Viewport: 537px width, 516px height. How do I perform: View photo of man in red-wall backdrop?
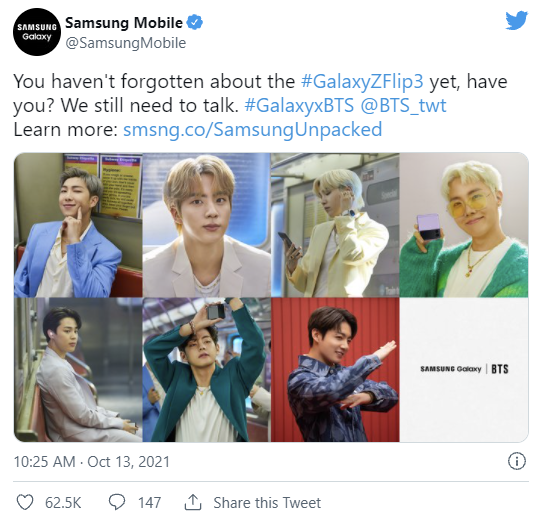pyautogui.click(x=335, y=370)
